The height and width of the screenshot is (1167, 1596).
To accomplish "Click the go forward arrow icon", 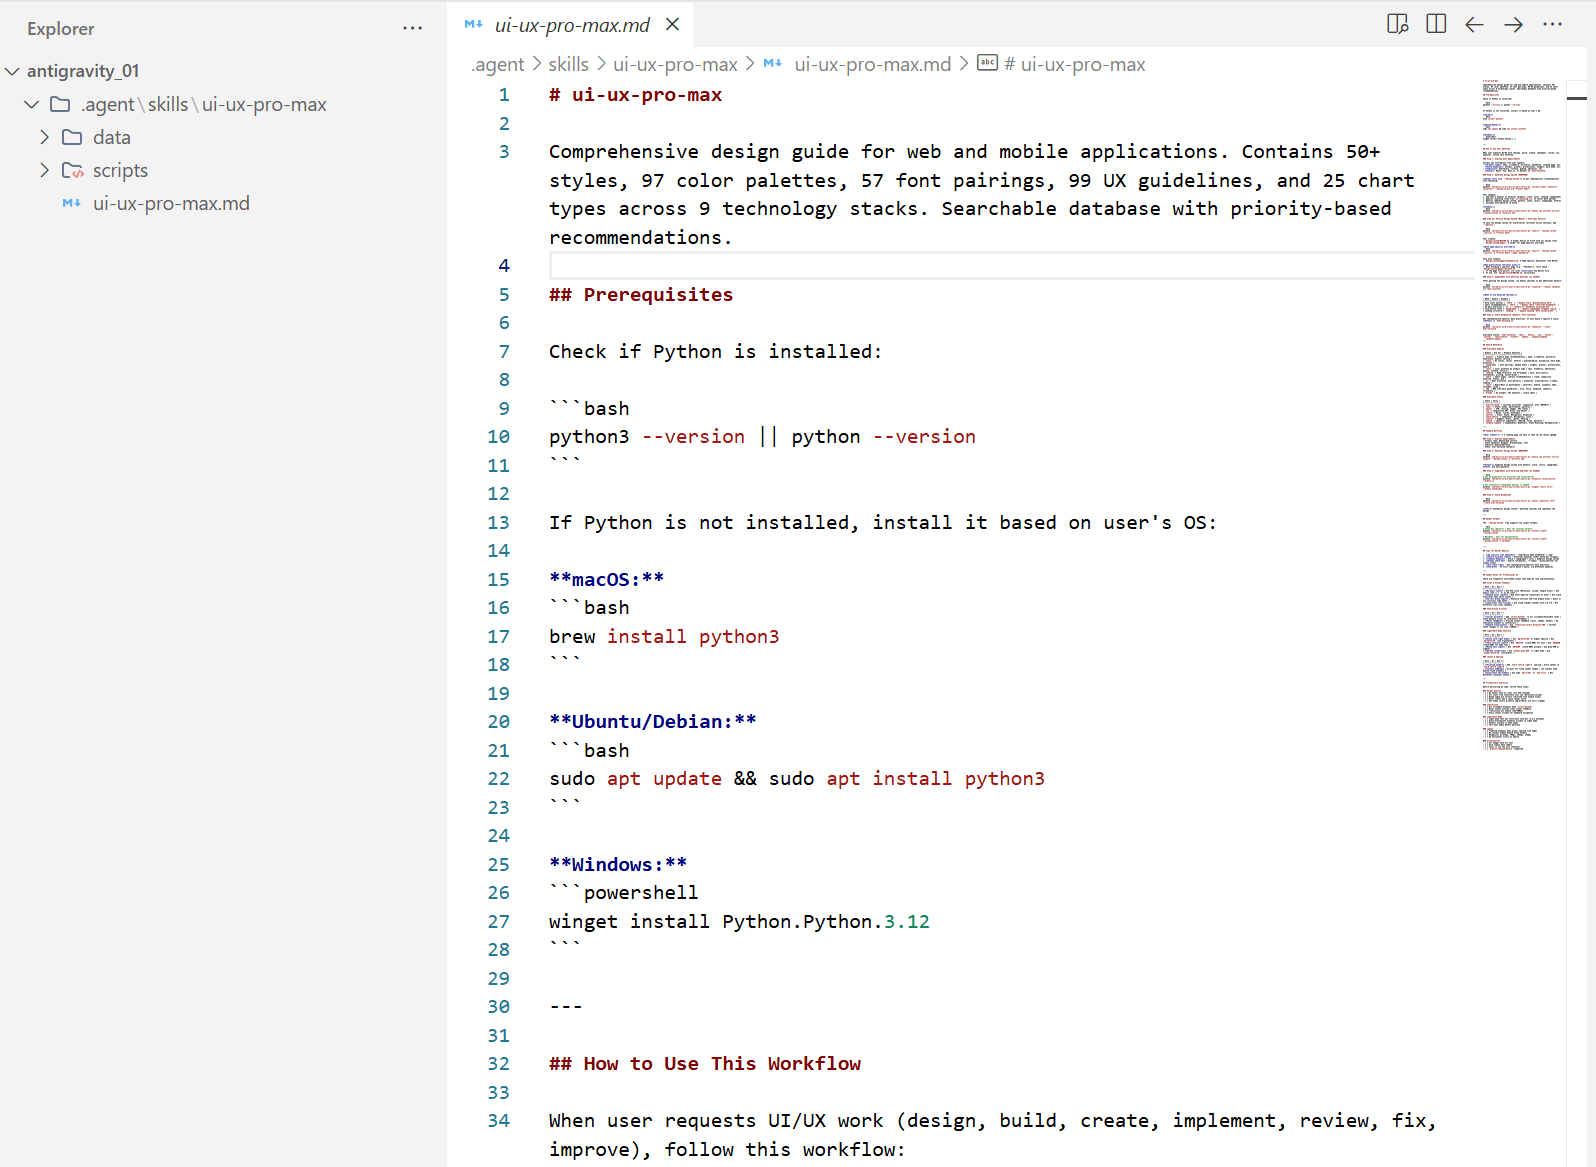I will point(1513,24).
